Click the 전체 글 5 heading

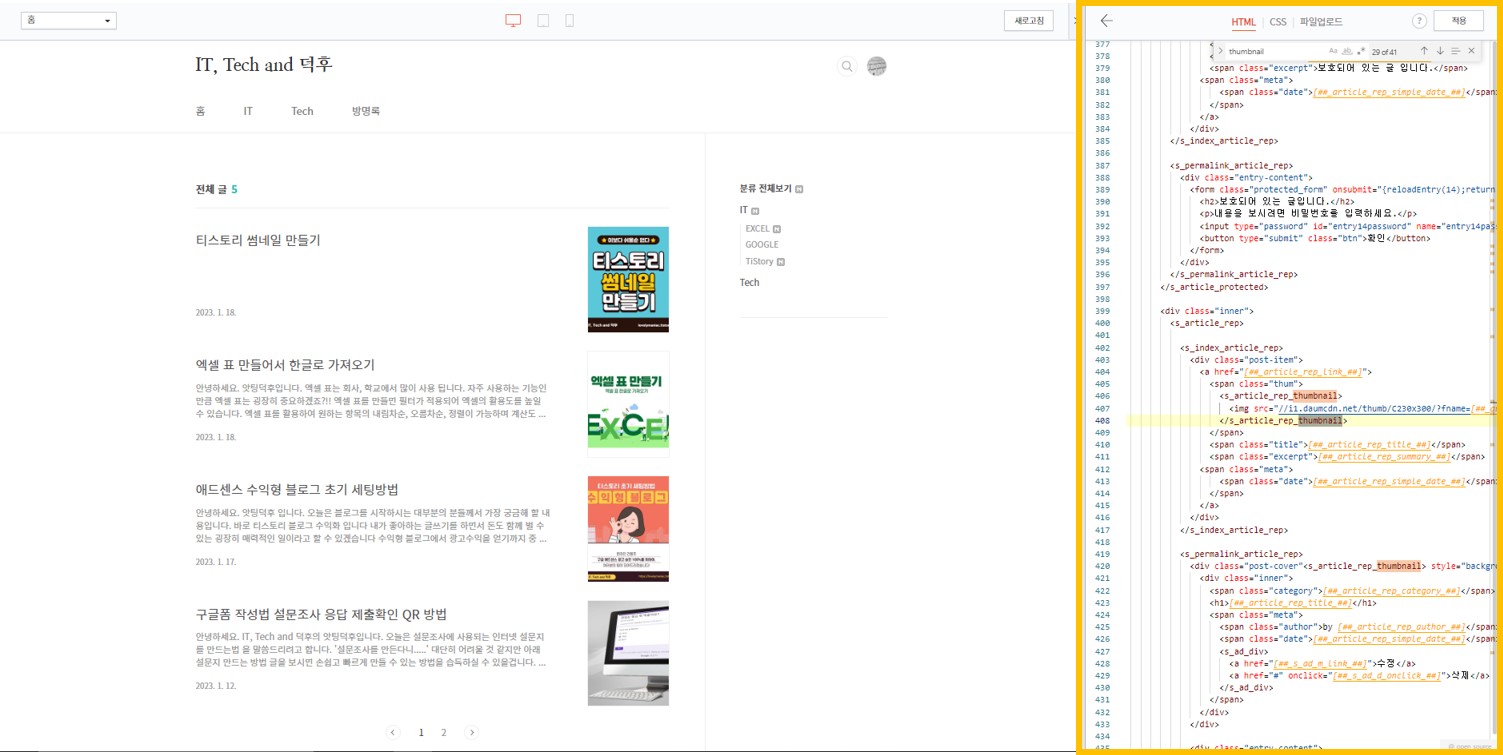pyautogui.click(x=217, y=189)
